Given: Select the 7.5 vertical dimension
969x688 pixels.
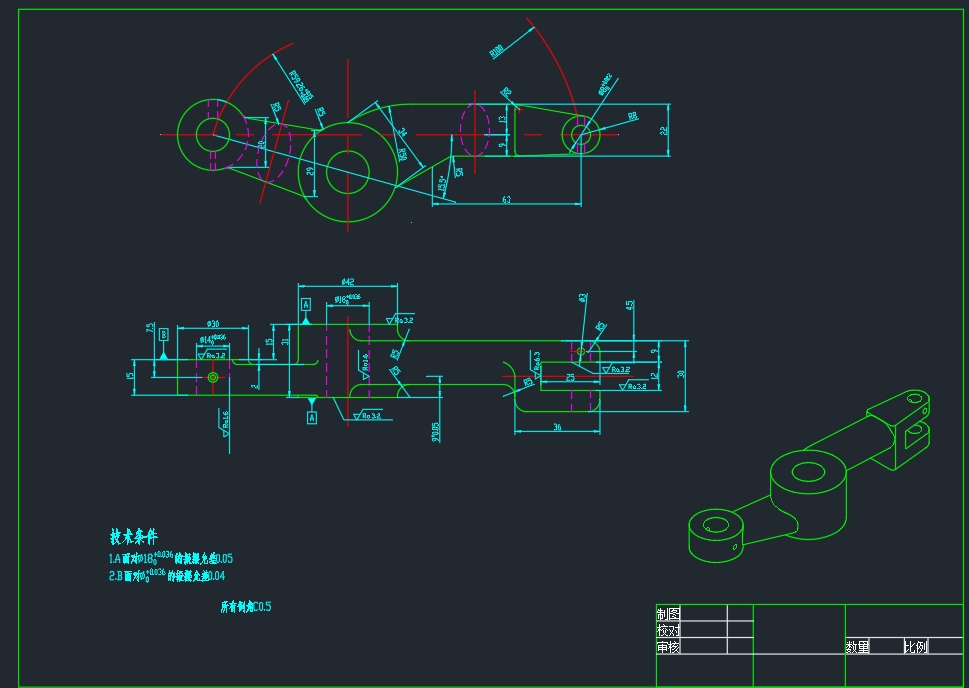Looking at the screenshot, I should (149, 328).
